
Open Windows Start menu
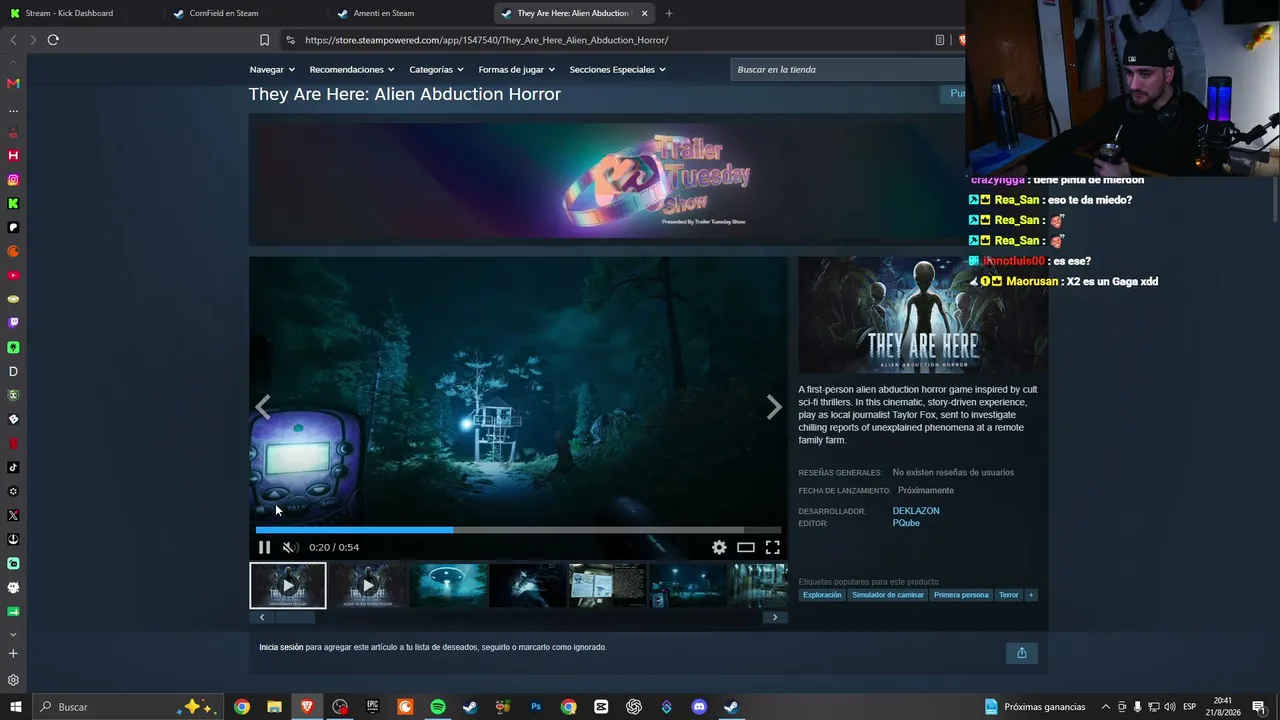pyautogui.click(x=16, y=707)
